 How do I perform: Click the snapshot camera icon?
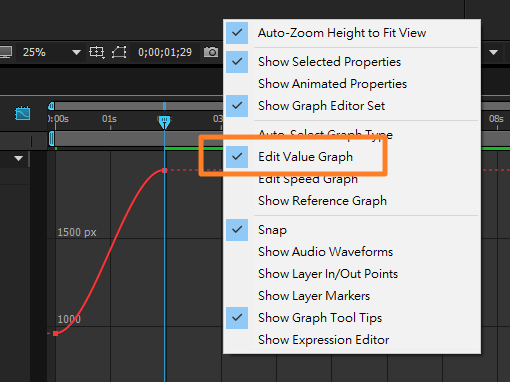point(211,52)
